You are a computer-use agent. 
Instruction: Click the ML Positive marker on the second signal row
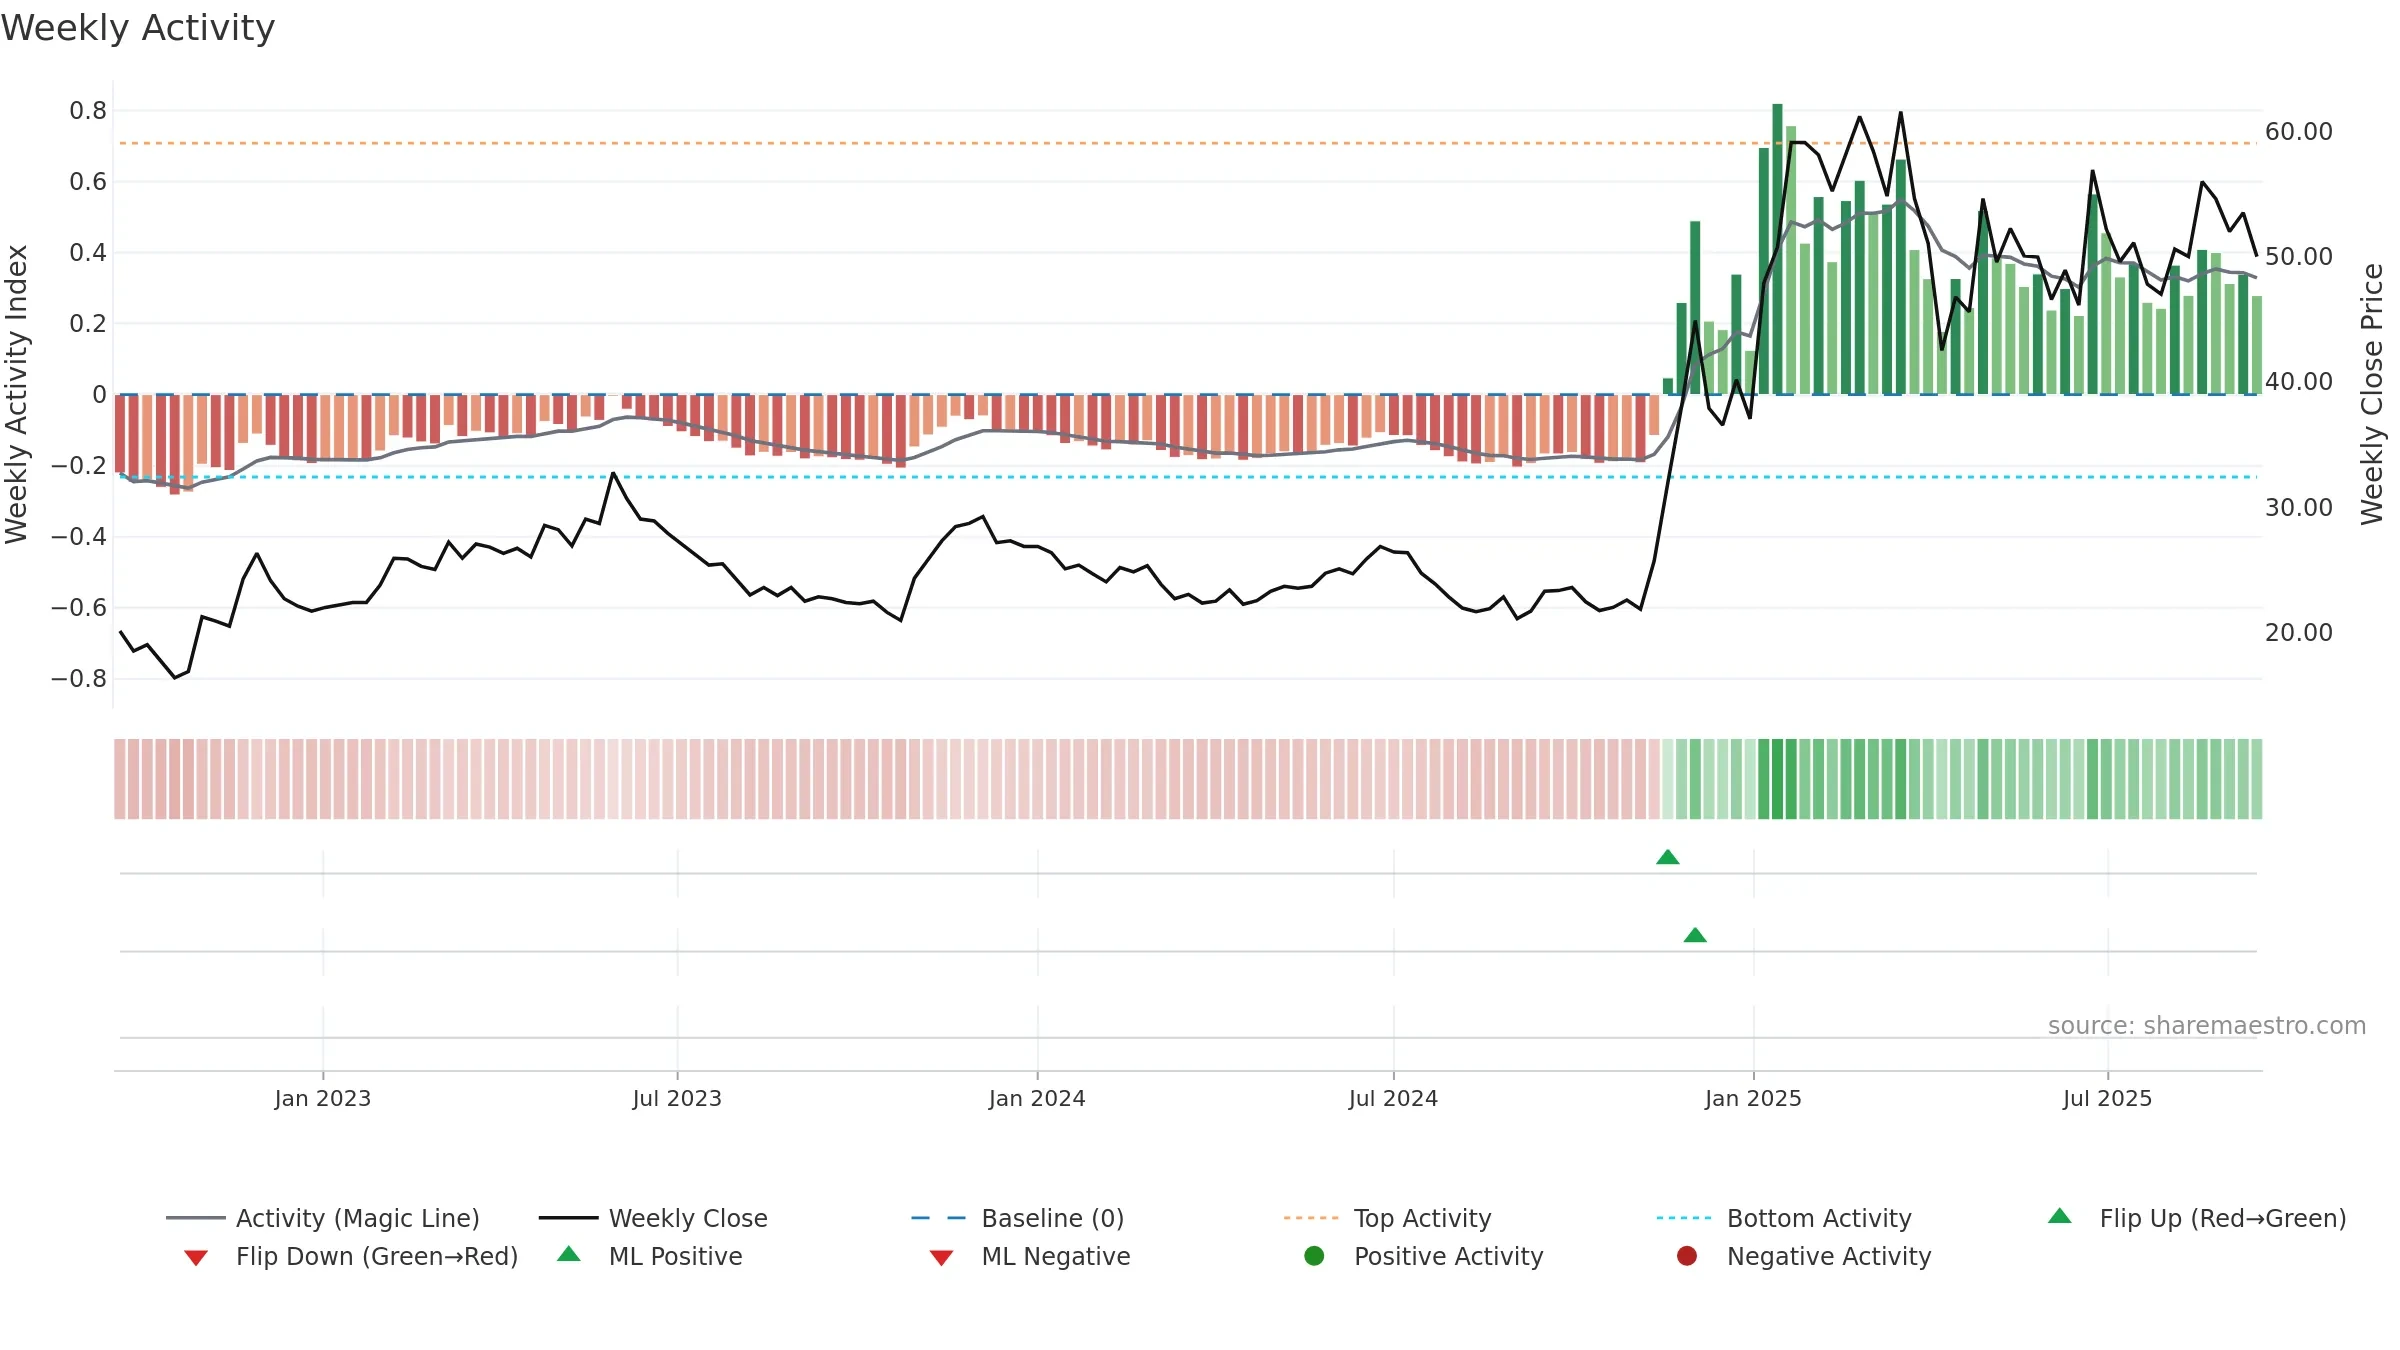pos(1695,935)
